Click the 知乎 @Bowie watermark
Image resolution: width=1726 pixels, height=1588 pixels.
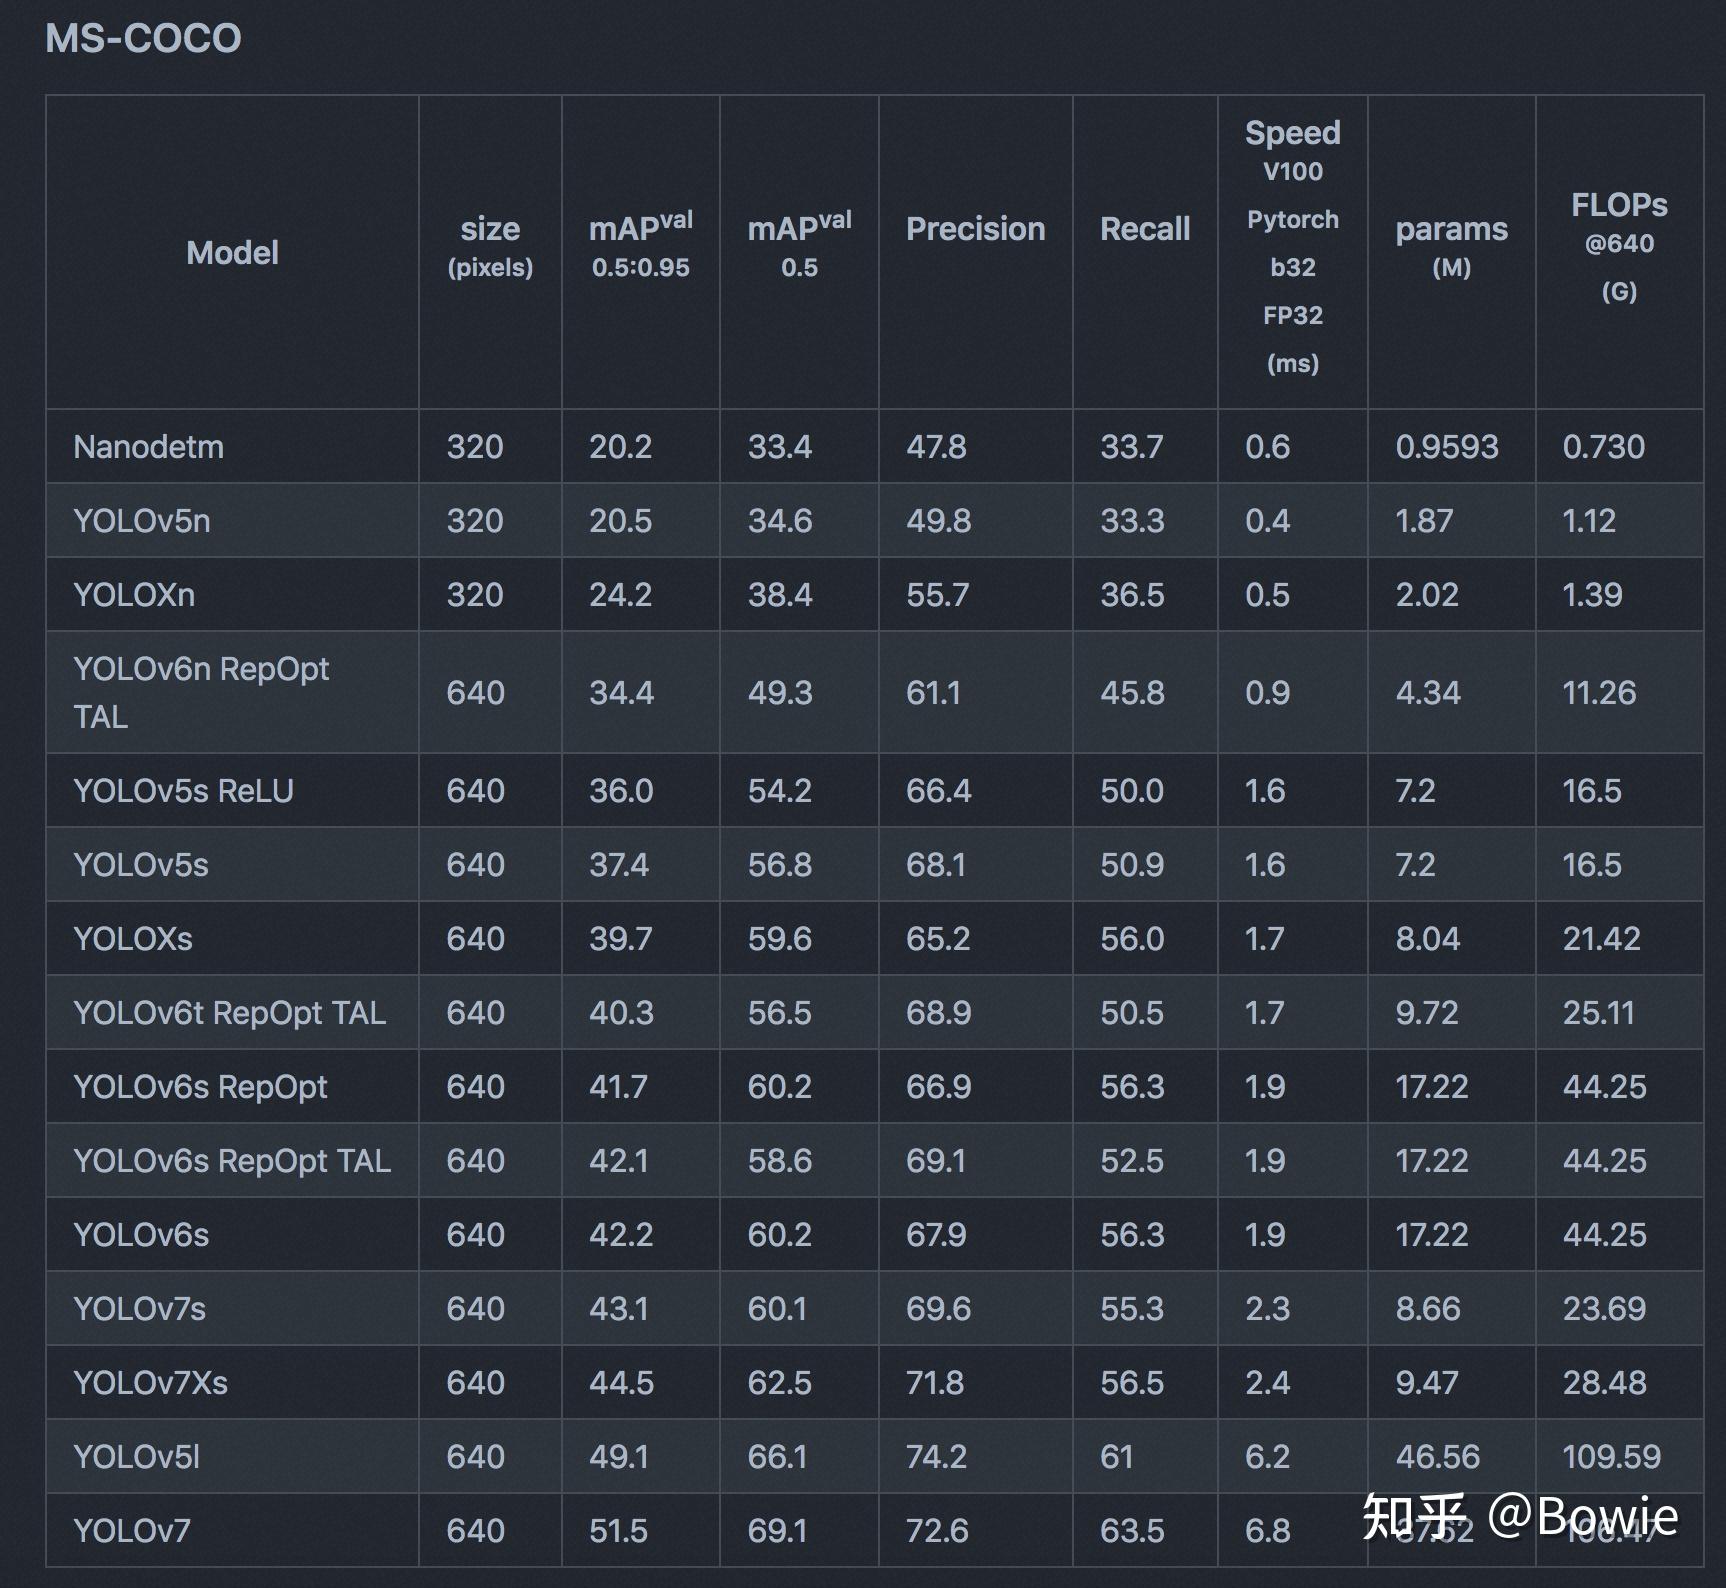[1520, 1517]
